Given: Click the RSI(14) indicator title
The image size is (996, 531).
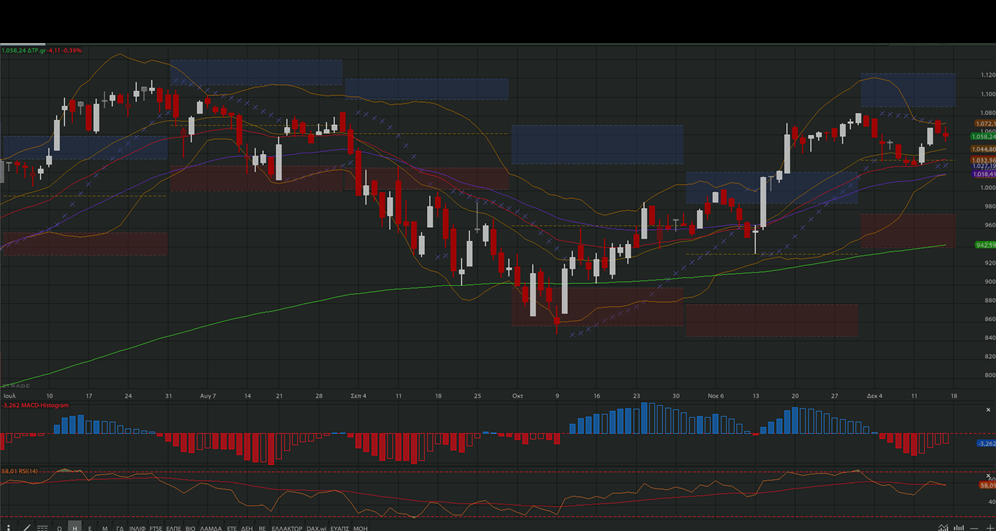Looking at the screenshot, I should (x=27, y=471).
